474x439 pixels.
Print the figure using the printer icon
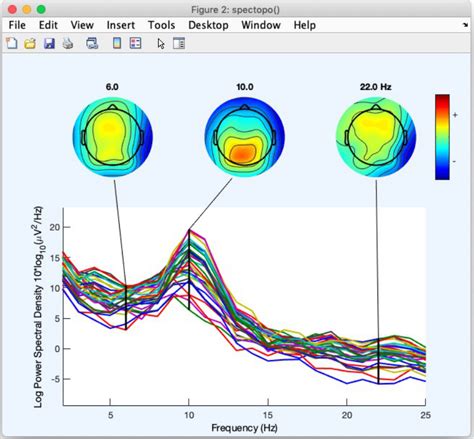(68, 43)
